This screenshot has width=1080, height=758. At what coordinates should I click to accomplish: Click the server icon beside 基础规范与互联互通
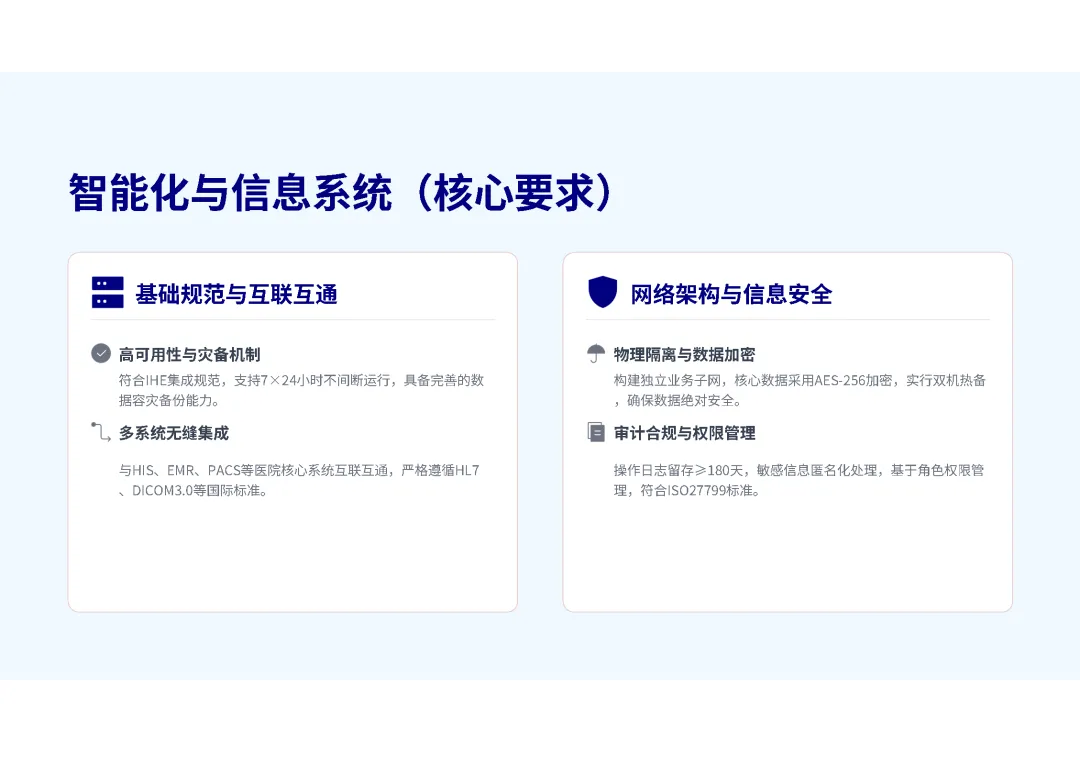107,293
